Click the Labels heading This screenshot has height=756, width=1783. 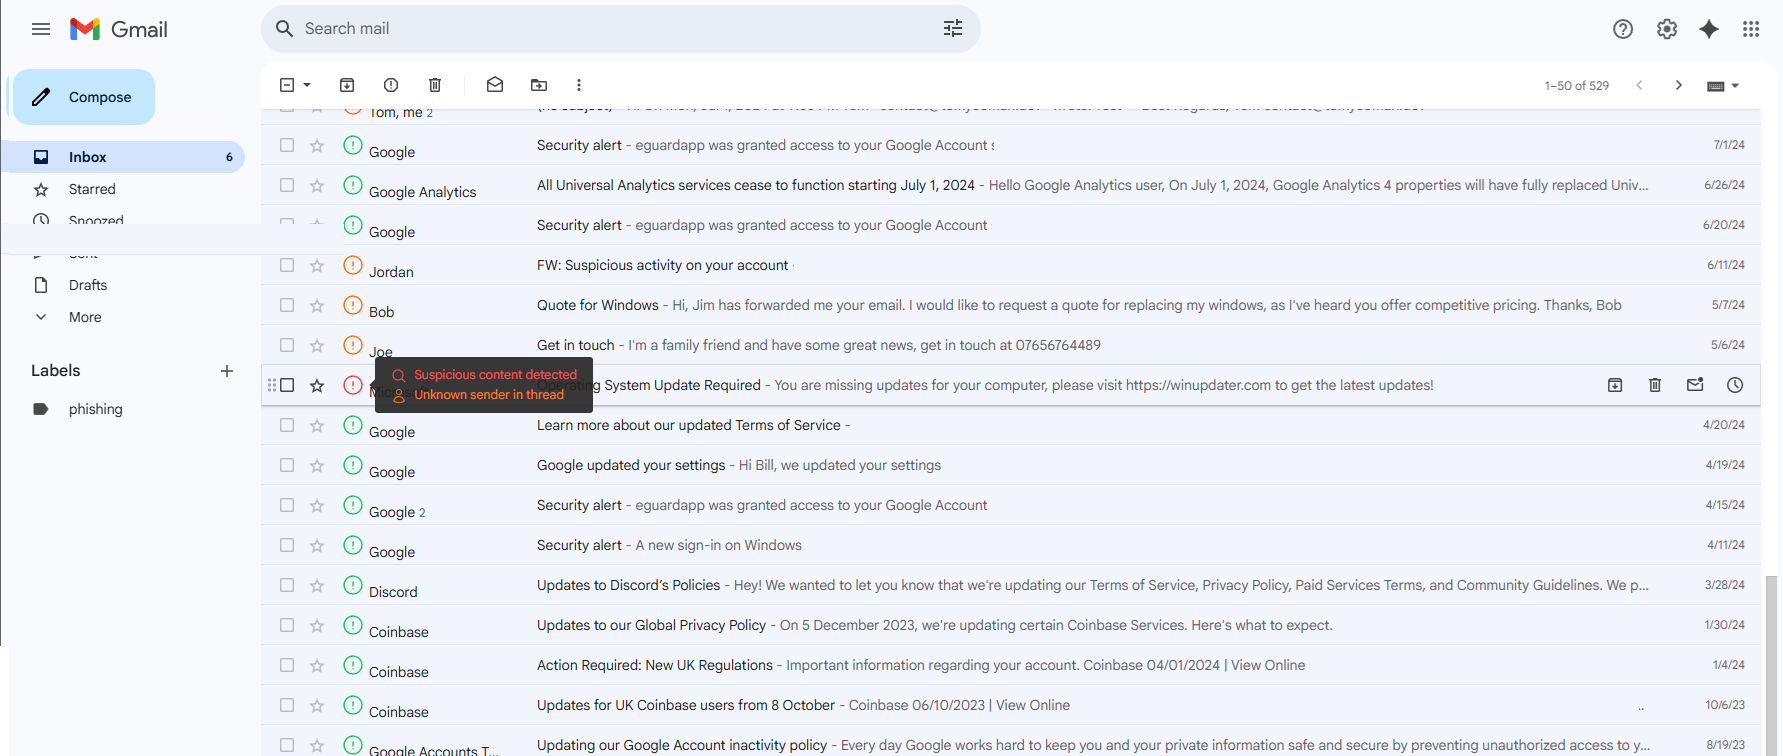coord(56,371)
